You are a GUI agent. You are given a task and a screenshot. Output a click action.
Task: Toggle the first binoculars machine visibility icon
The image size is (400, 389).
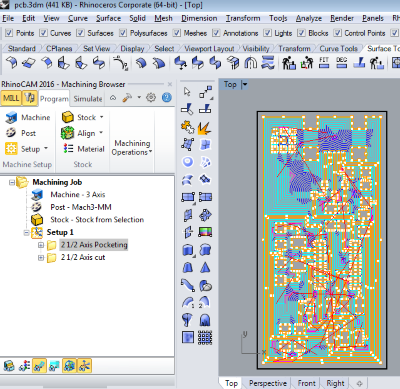[x=9, y=366]
